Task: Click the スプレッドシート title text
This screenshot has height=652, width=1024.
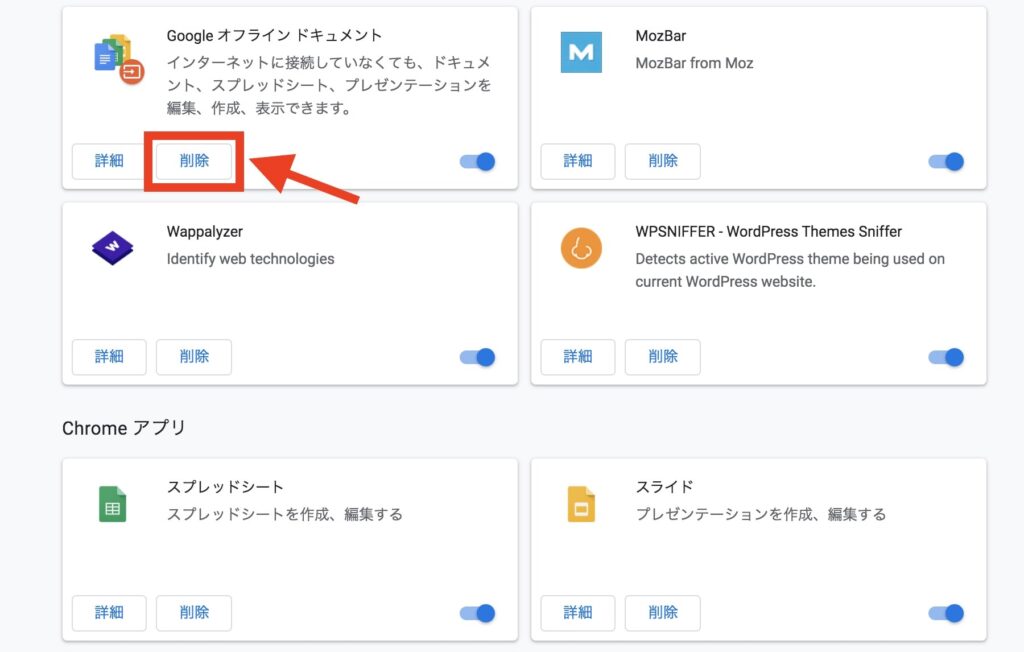Action: (x=225, y=487)
